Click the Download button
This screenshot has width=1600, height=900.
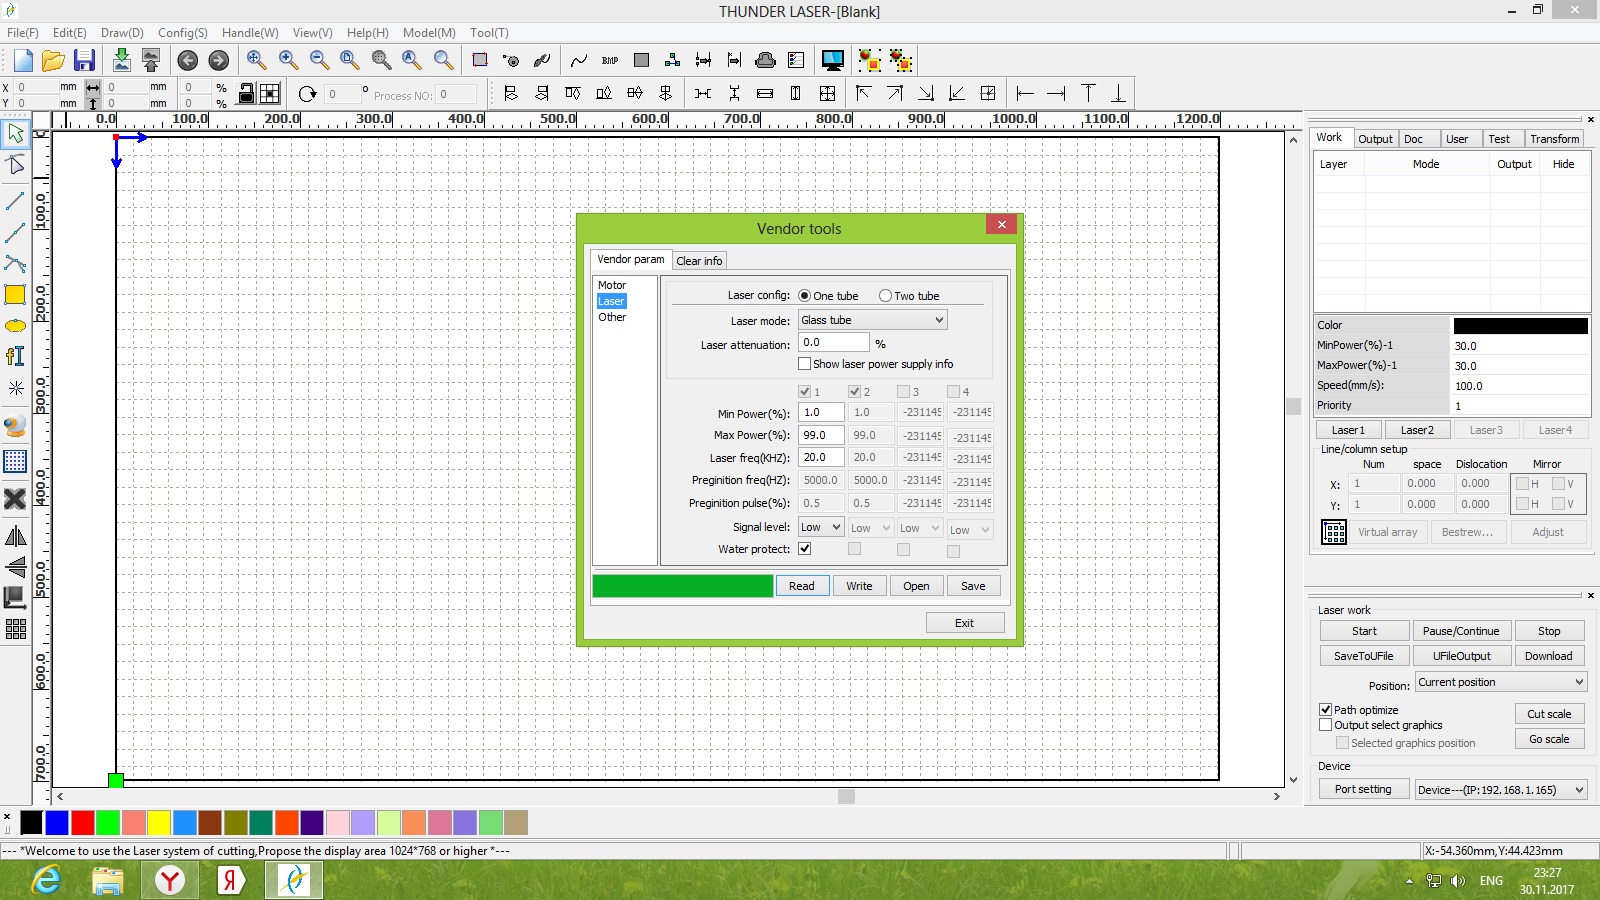[x=1549, y=656]
